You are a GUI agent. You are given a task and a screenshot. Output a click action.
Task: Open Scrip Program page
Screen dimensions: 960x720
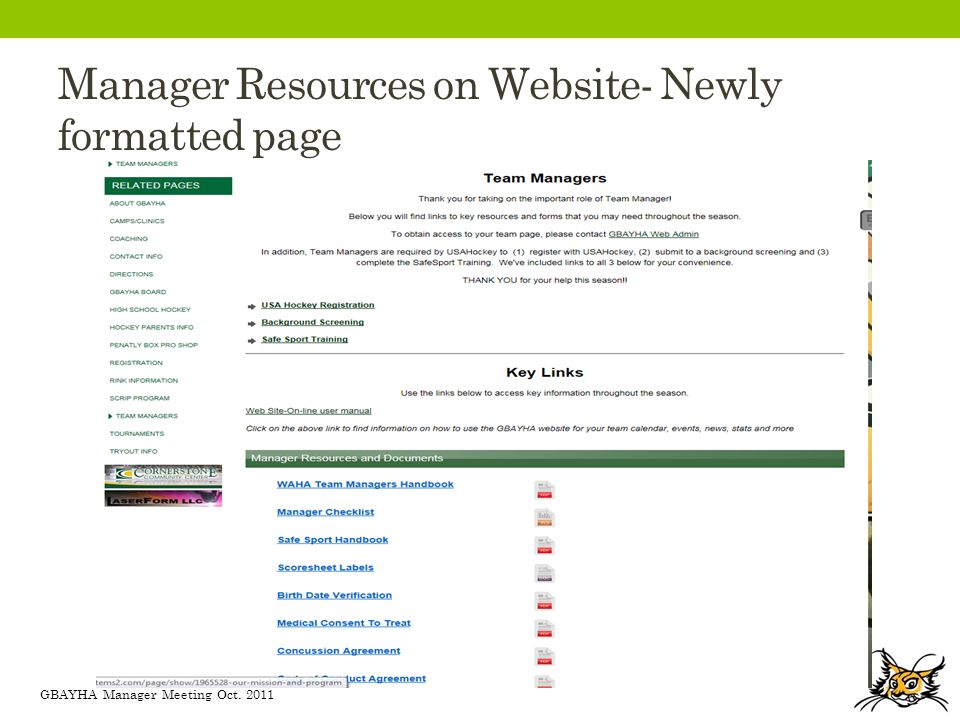(140, 399)
